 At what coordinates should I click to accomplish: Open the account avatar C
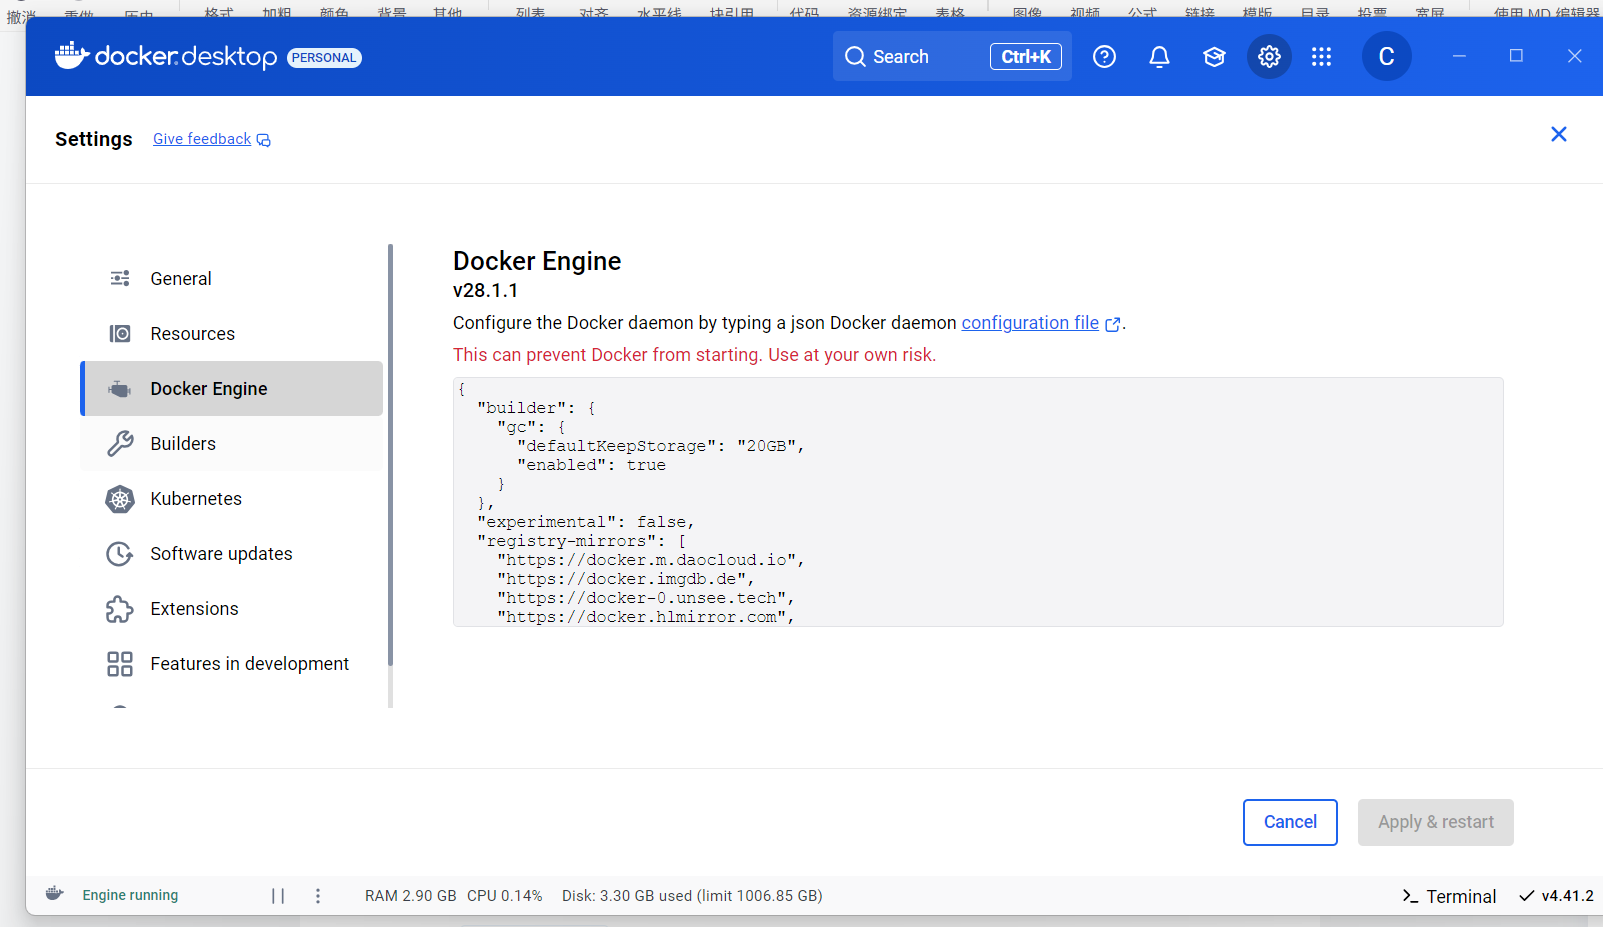(x=1386, y=56)
